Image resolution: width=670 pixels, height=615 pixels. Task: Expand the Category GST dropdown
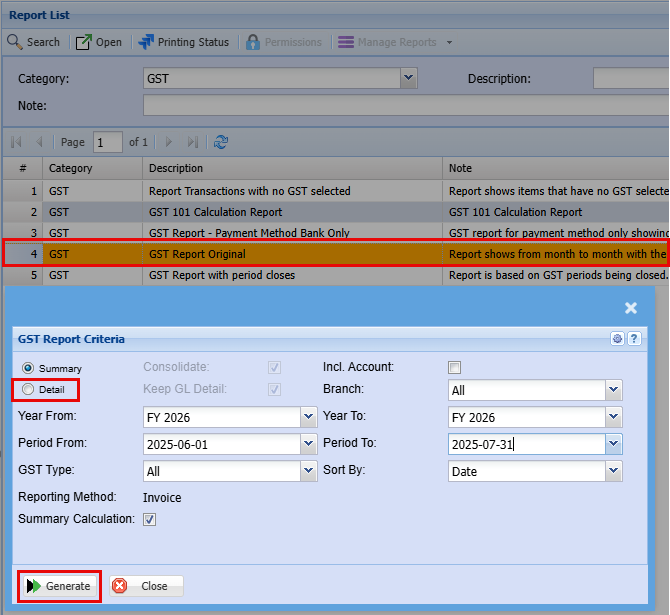pyautogui.click(x=408, y=78)
